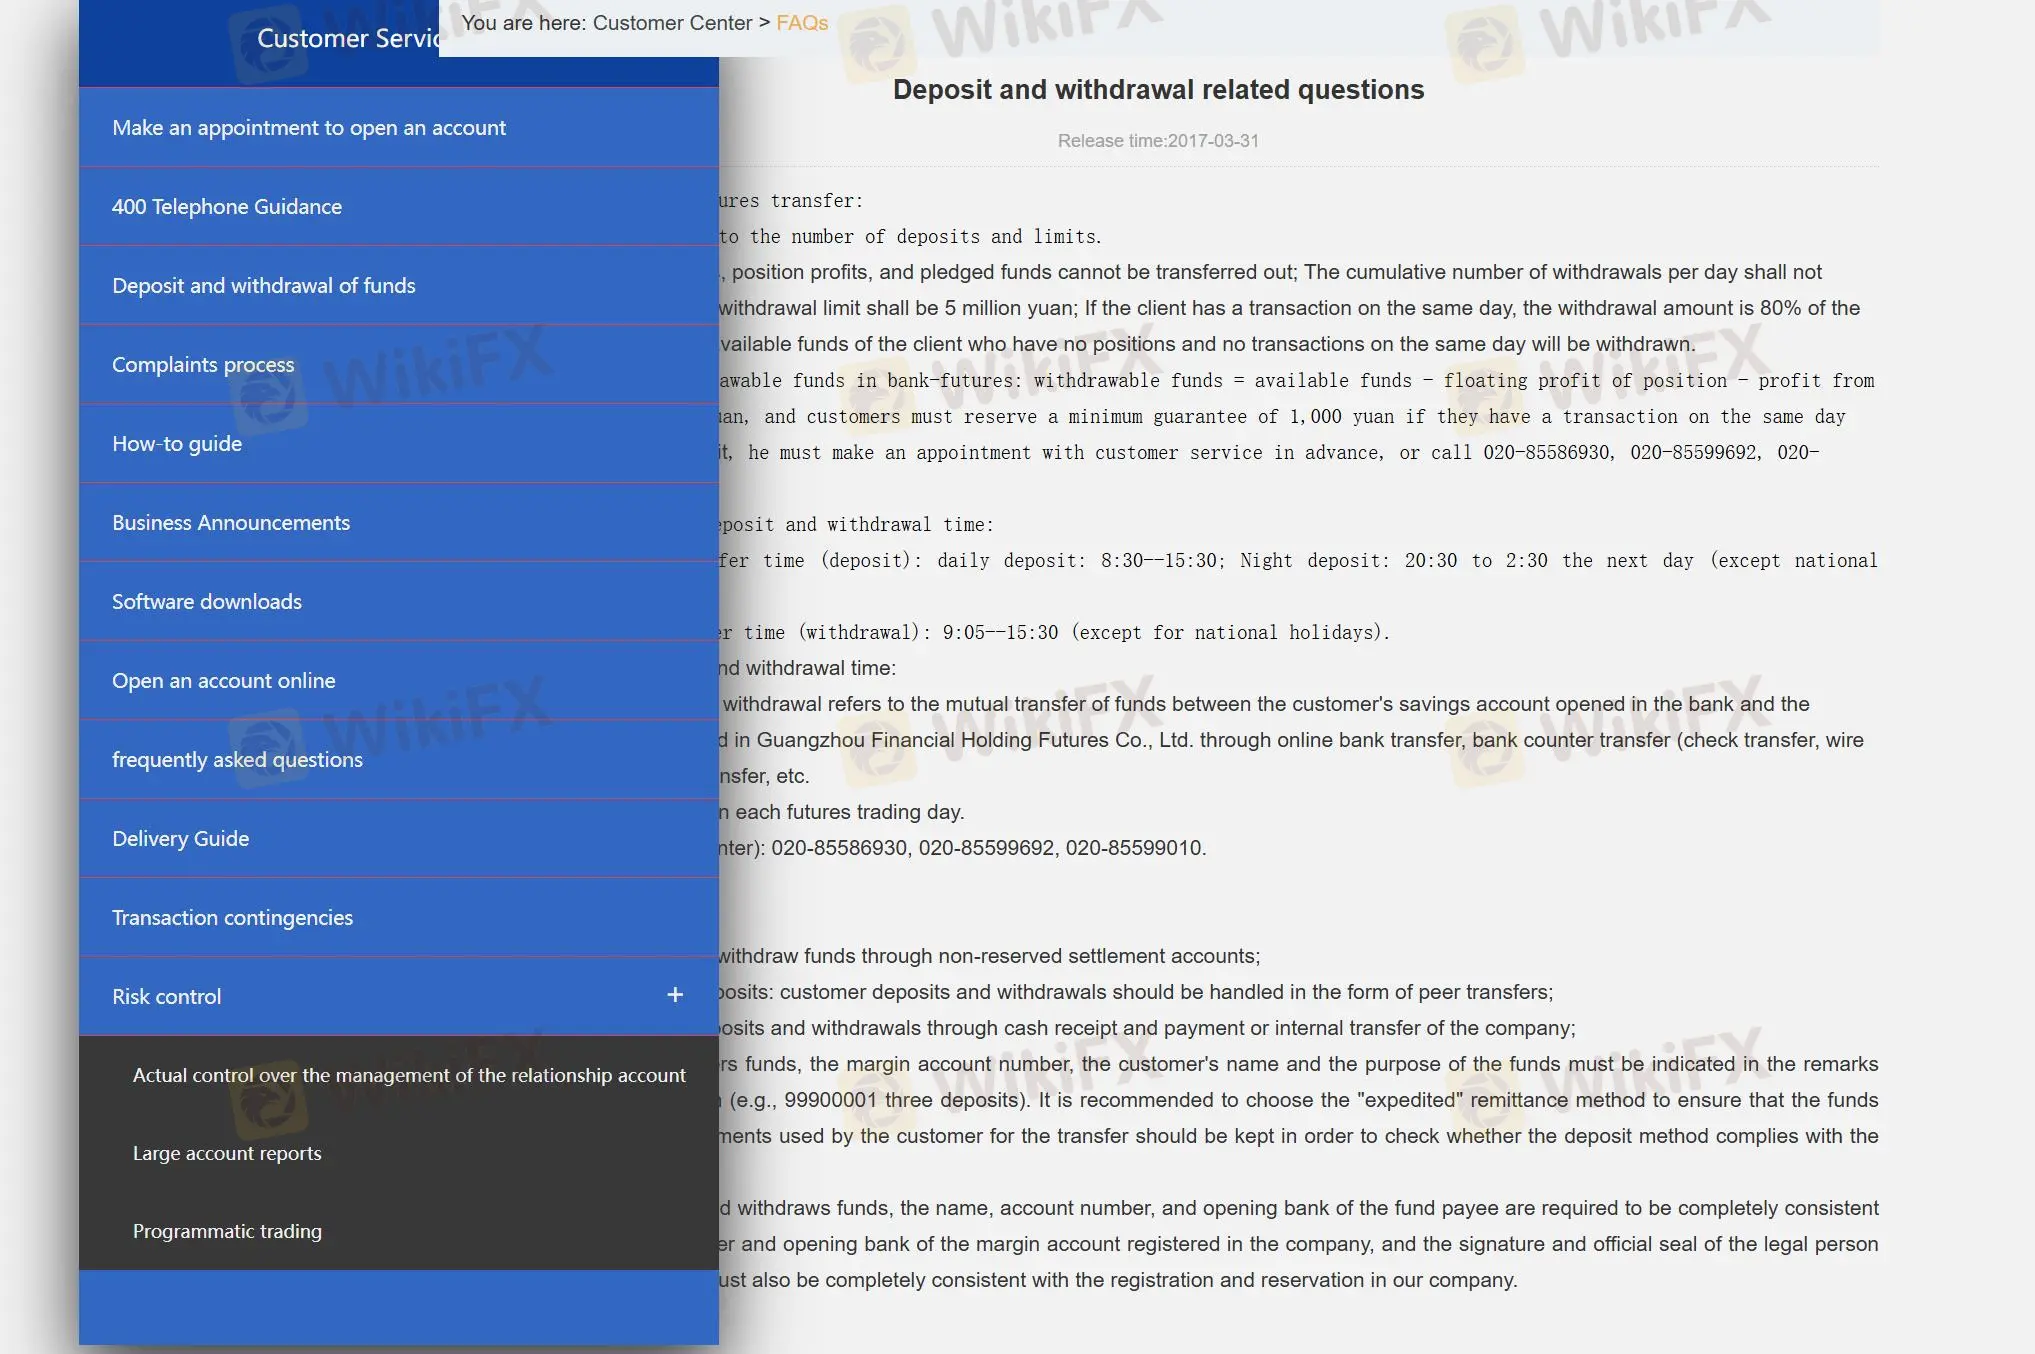Click the Deposit and withdrawal of funds

click(263, 284)
